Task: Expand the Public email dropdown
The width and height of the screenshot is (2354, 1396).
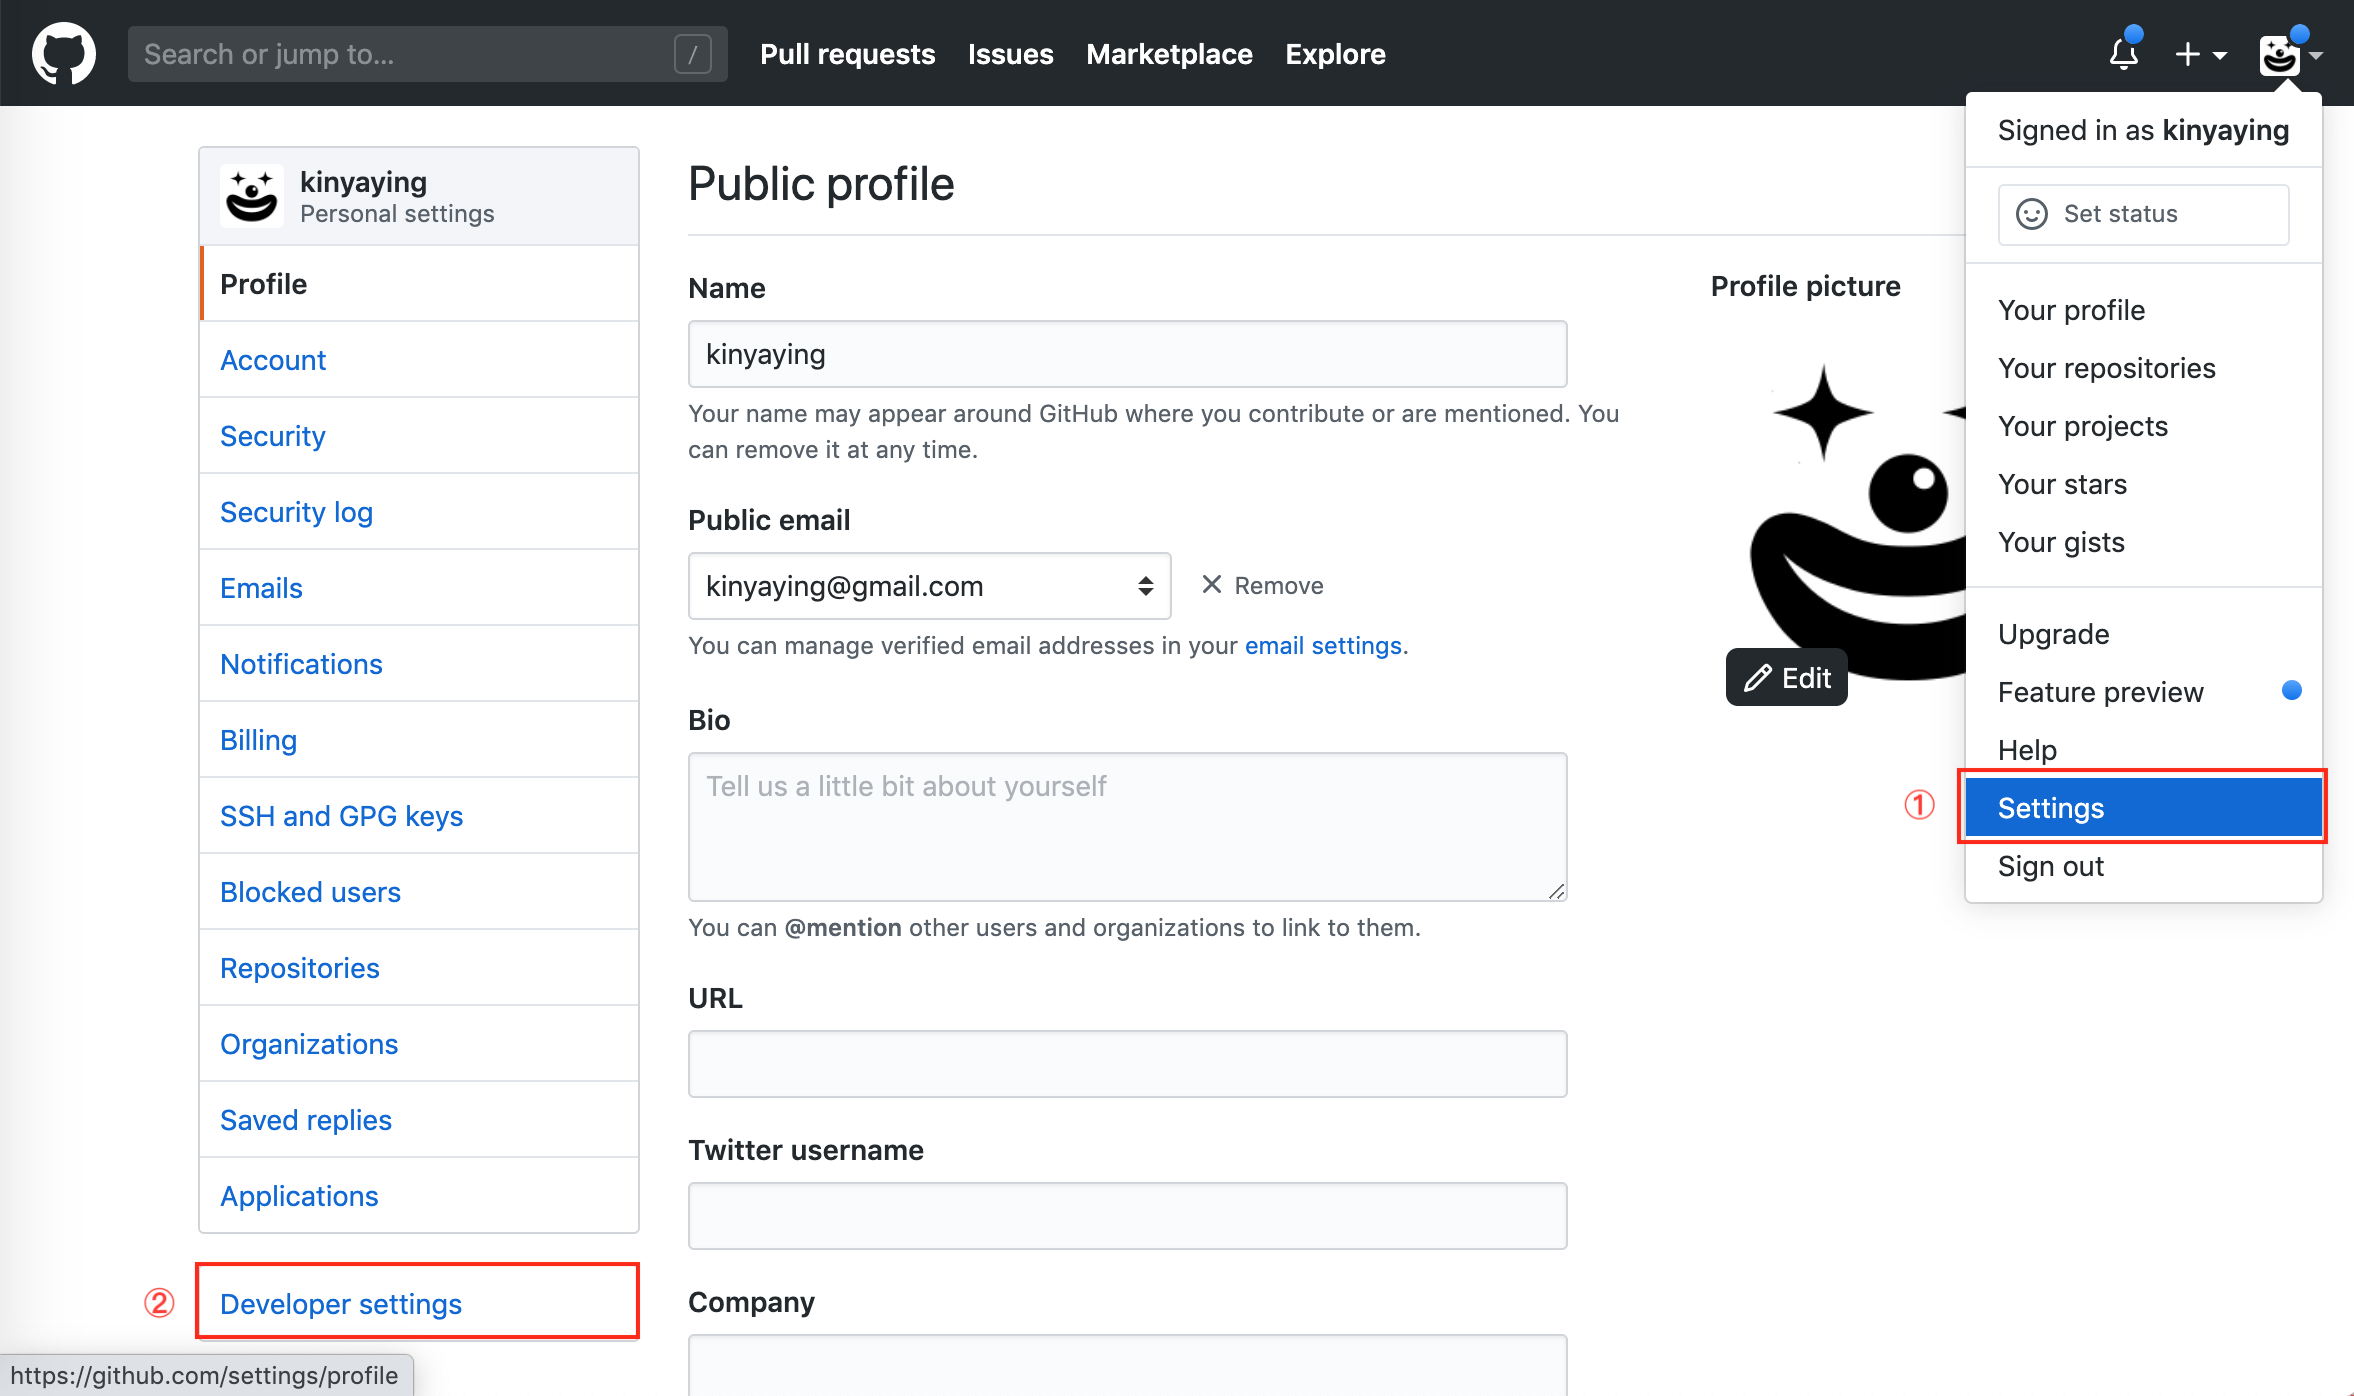Action: tap(929, 586)
